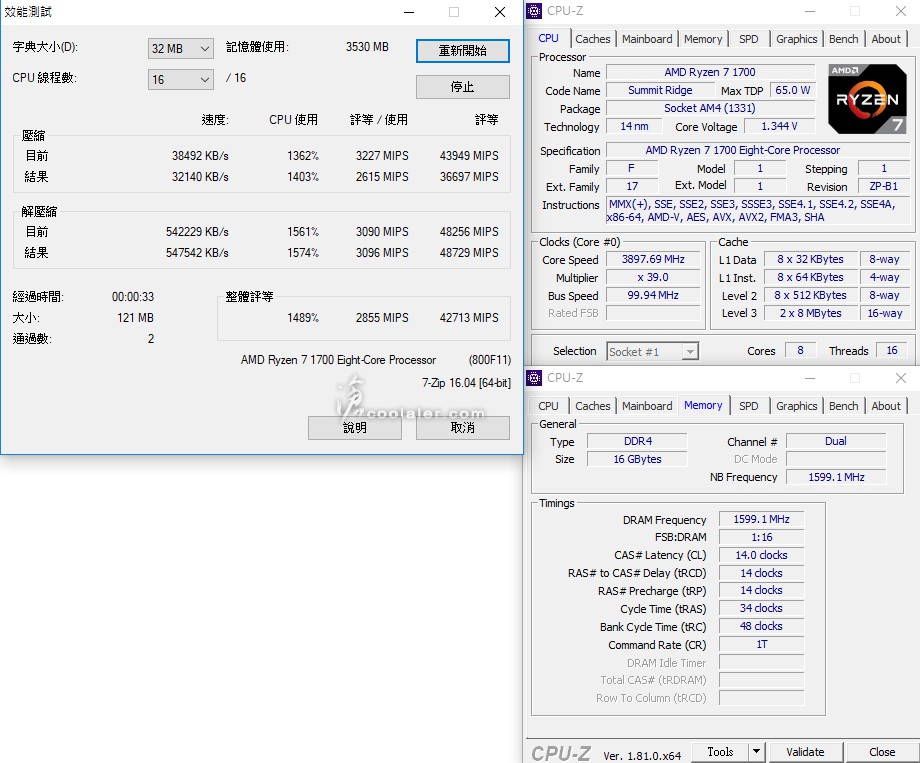Select the CPU tab in upper CPU-Z window
This screenshot has width=920, height=763.
pos(549,38)
